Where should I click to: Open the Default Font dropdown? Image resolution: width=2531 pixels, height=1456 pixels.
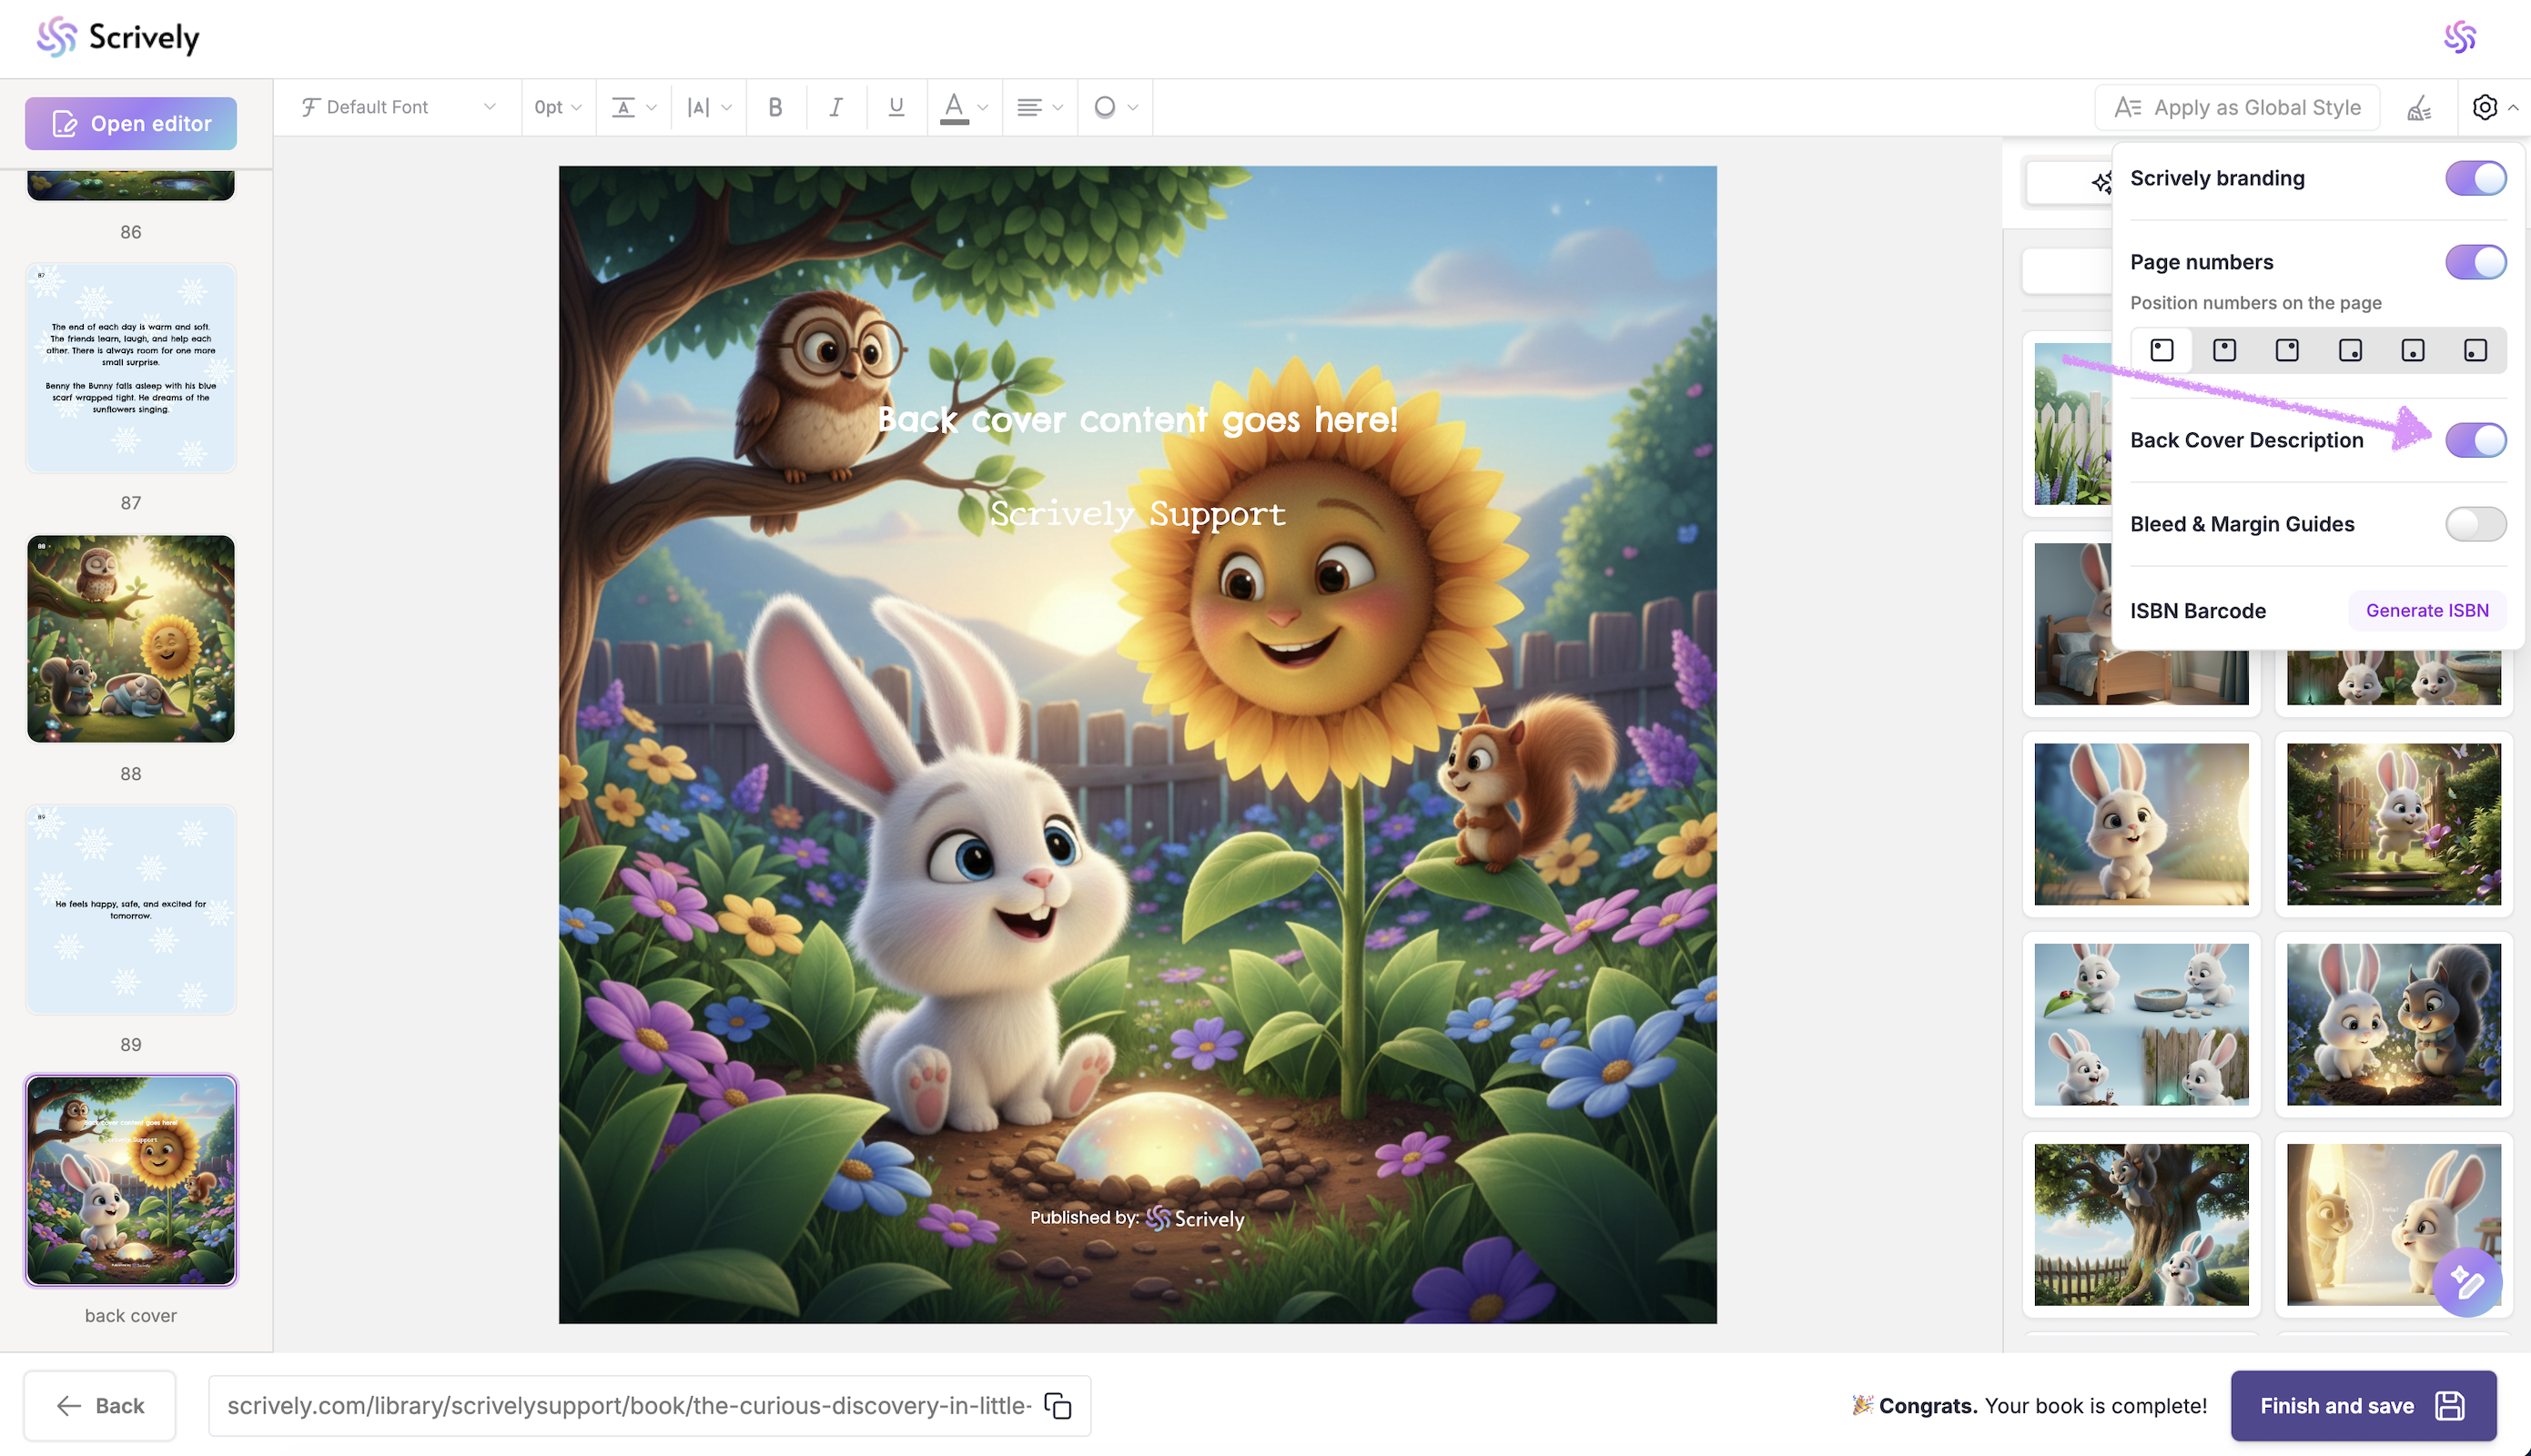tap(398, 107)
